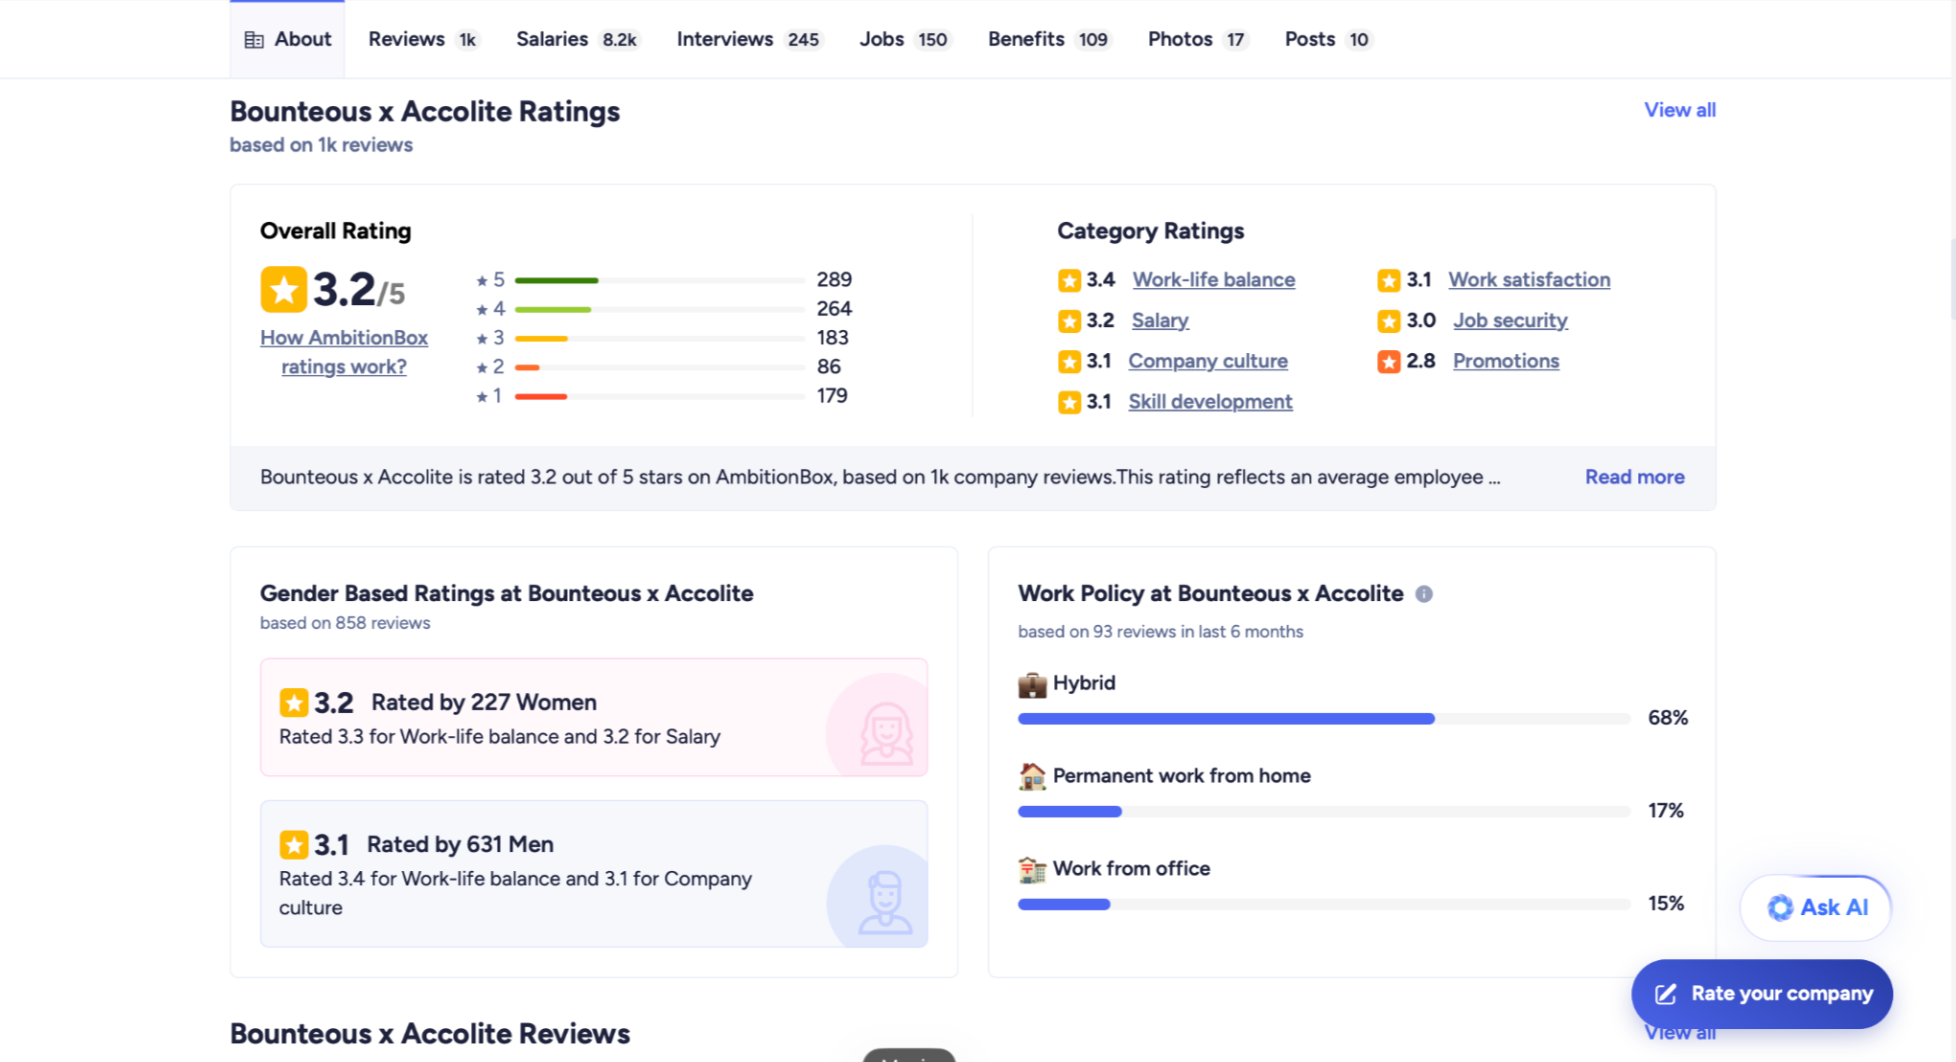
Task: Click the Hybrid work policy progress bar
Action: (1323, 719)
